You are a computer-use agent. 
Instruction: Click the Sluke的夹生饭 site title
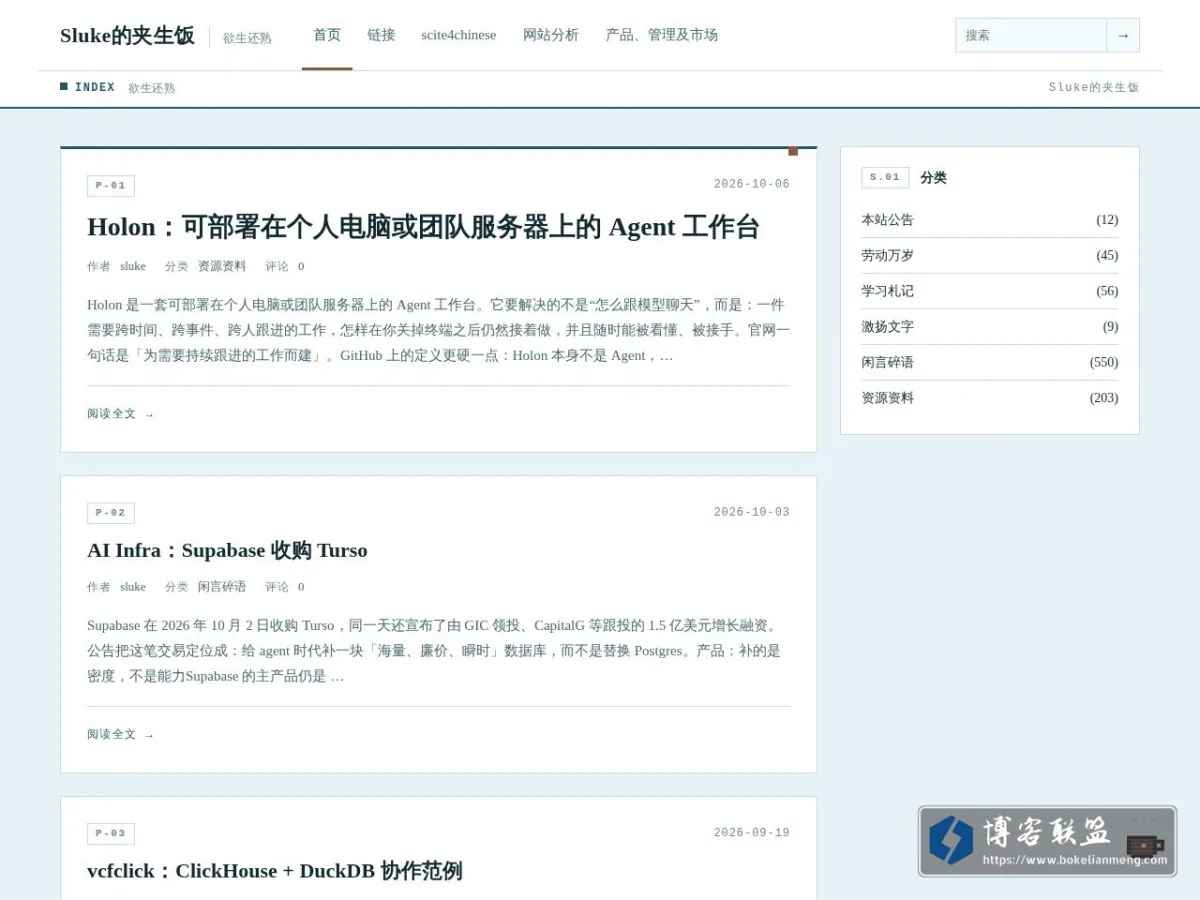pos(127,36)
